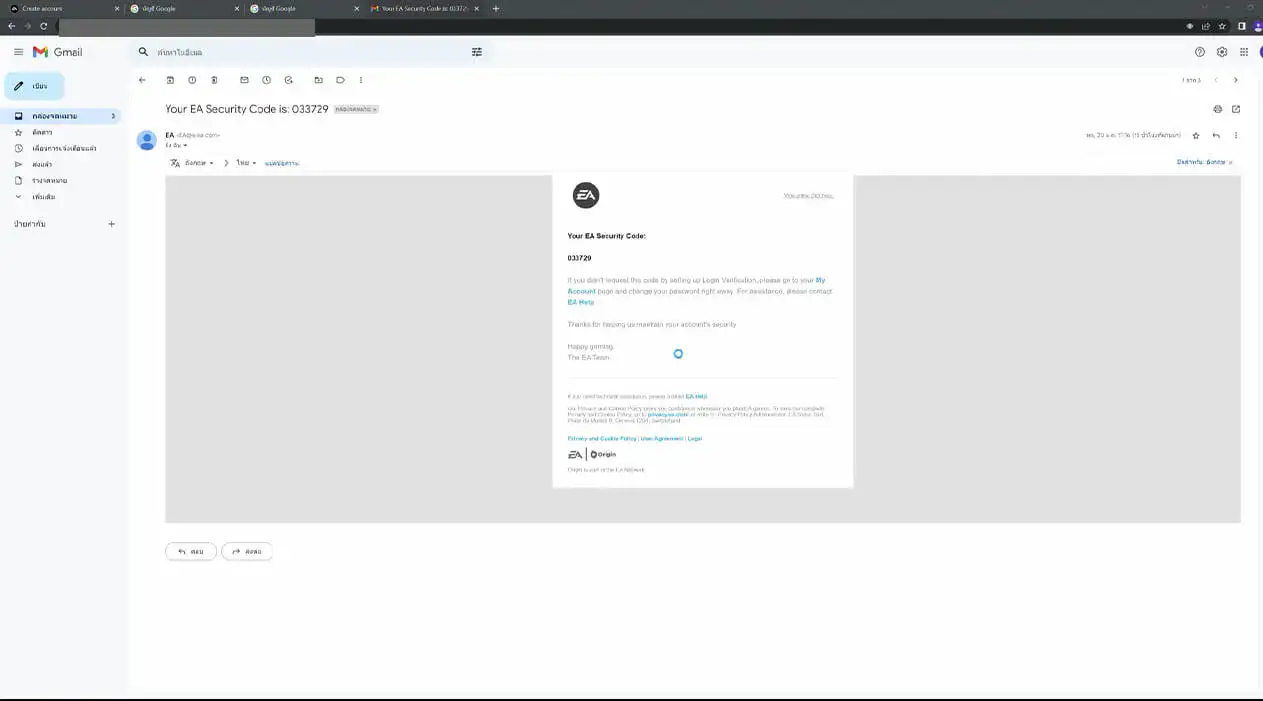Open the source language dropdown
This screenshot has height=701, width=1263.
click(x=199, y=163)
